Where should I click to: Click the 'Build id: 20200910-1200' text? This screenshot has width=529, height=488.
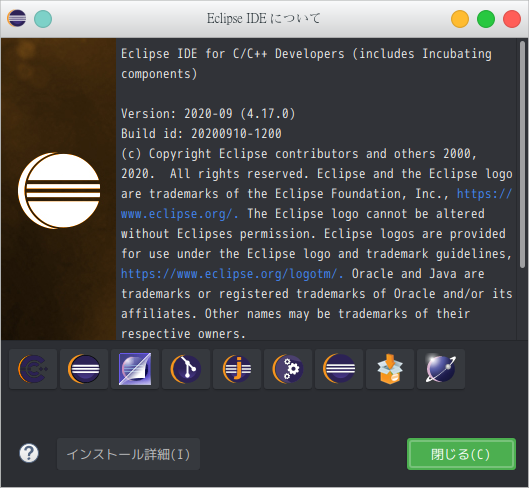coord(201,134)
